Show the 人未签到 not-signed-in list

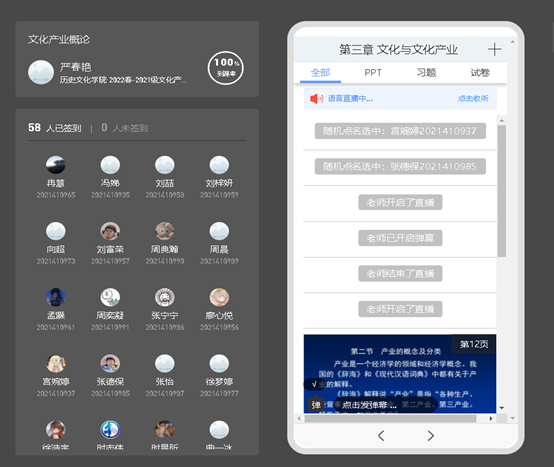coord(125,128)
